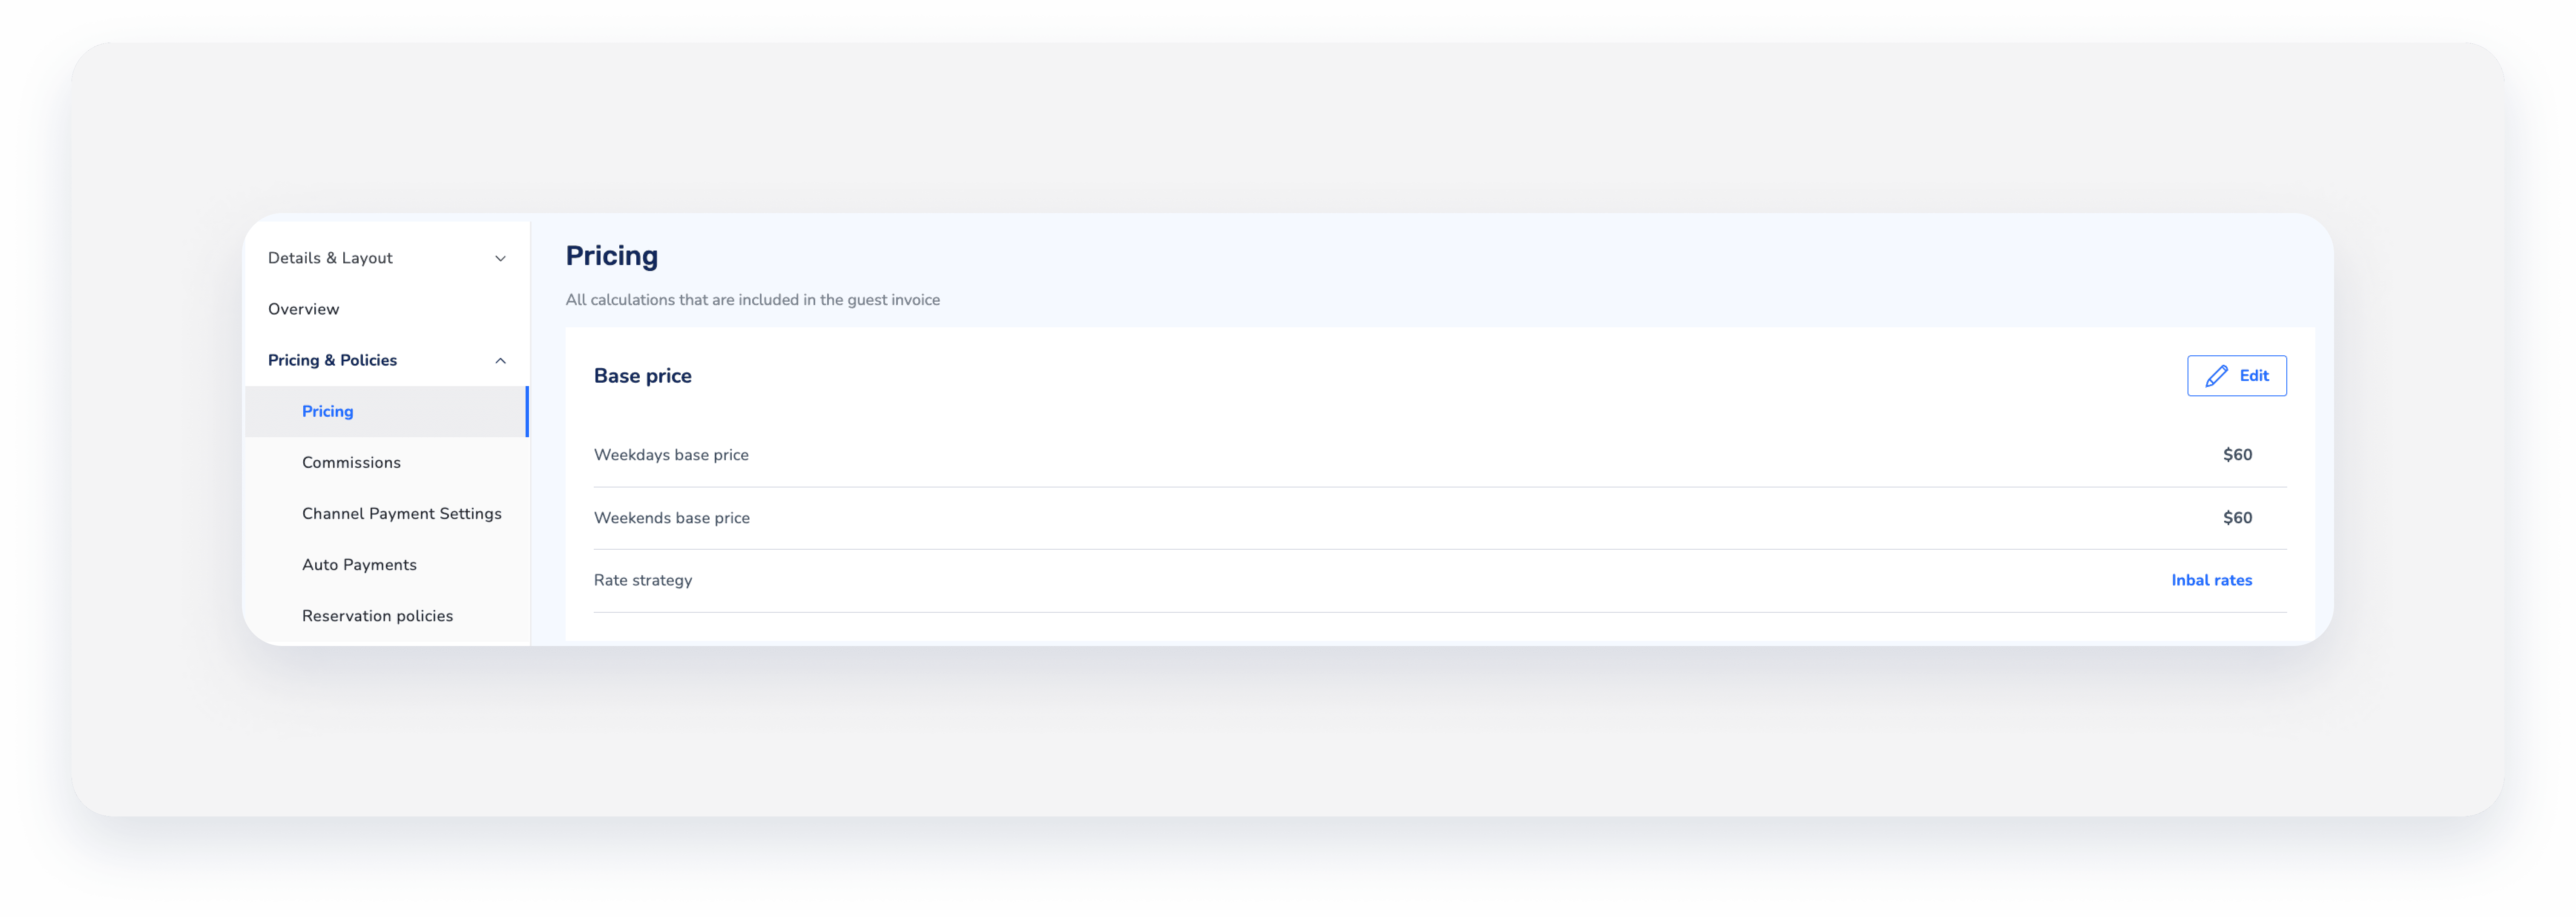Click the weekdays $60 value
The height and width of the screenshot is (917, 2576).
2237,455
